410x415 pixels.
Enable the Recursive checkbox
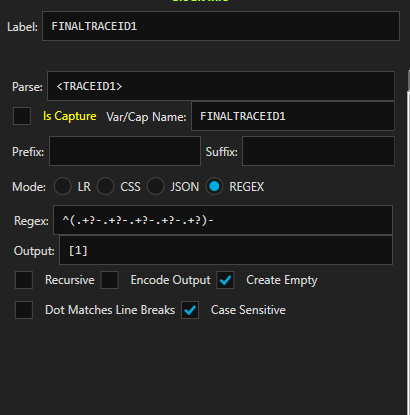[x=24, y=280]
